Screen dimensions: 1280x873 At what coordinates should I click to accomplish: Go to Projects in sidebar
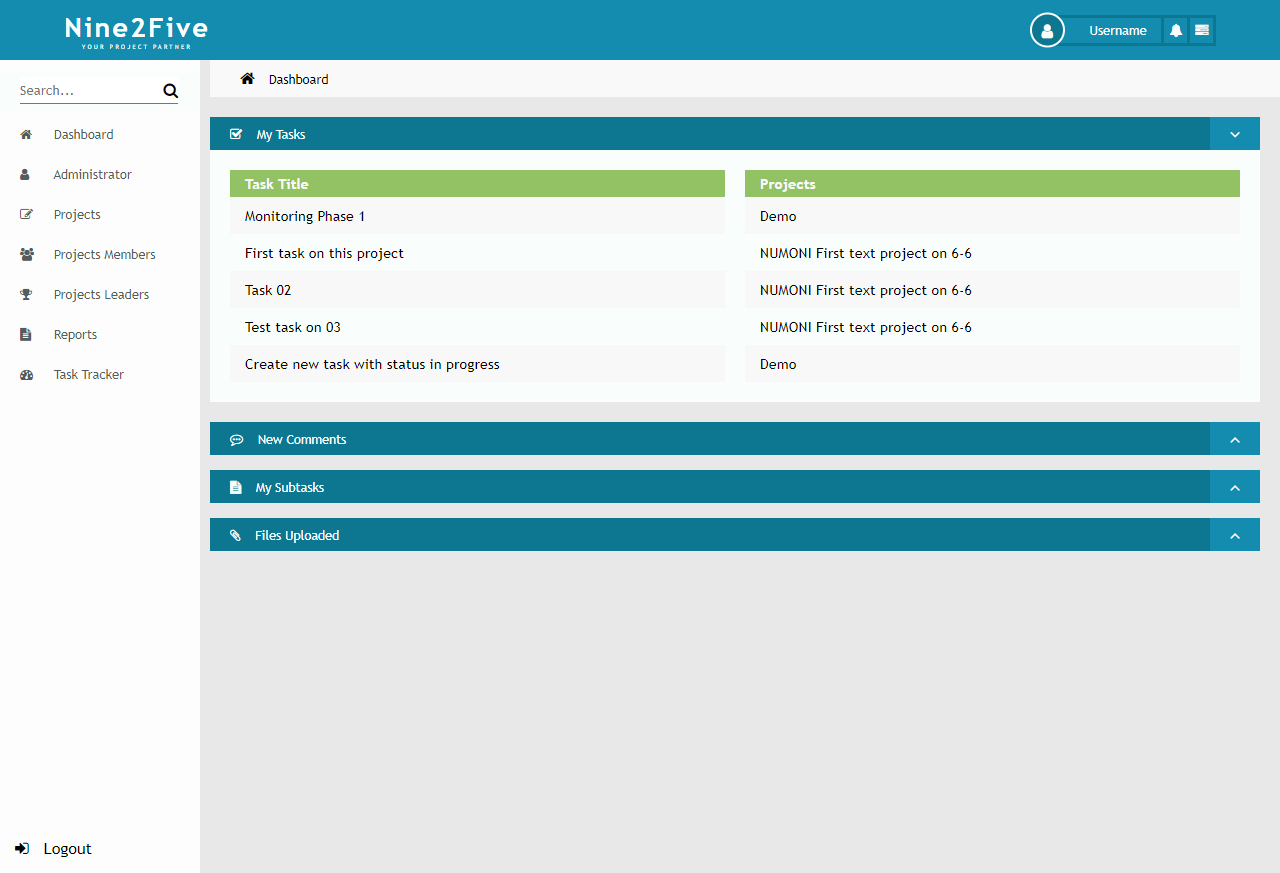77,214
